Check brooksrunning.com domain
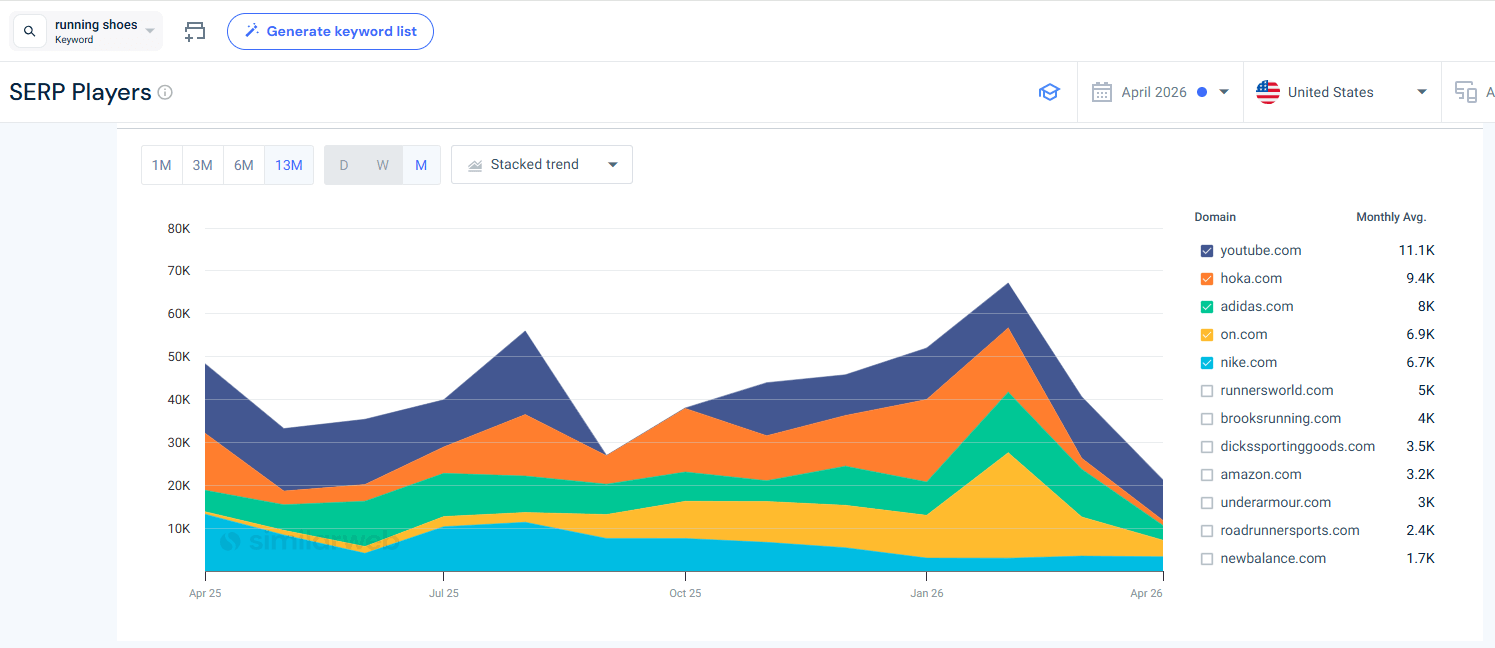The height and width of the screenshot is (648, 1495). [1207, 419]
